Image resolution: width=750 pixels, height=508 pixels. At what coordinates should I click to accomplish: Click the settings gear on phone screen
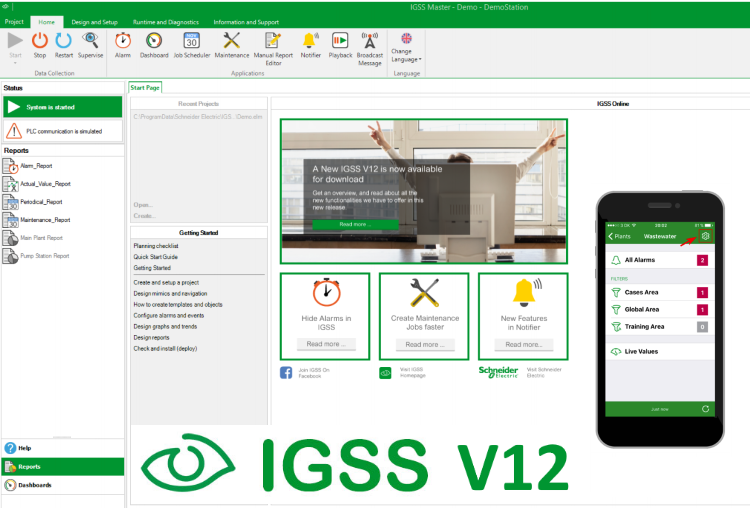coord(705,236)
